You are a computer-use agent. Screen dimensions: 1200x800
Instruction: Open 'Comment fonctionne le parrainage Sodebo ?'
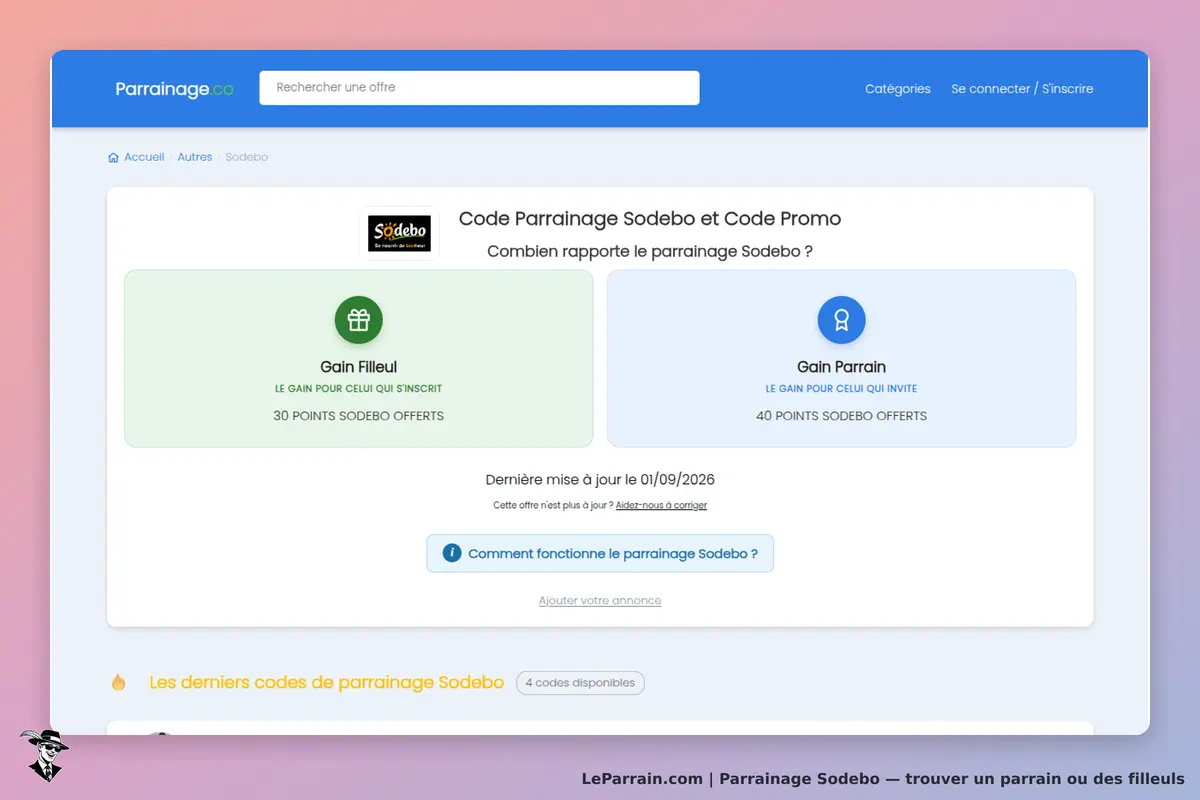(600, 553)
